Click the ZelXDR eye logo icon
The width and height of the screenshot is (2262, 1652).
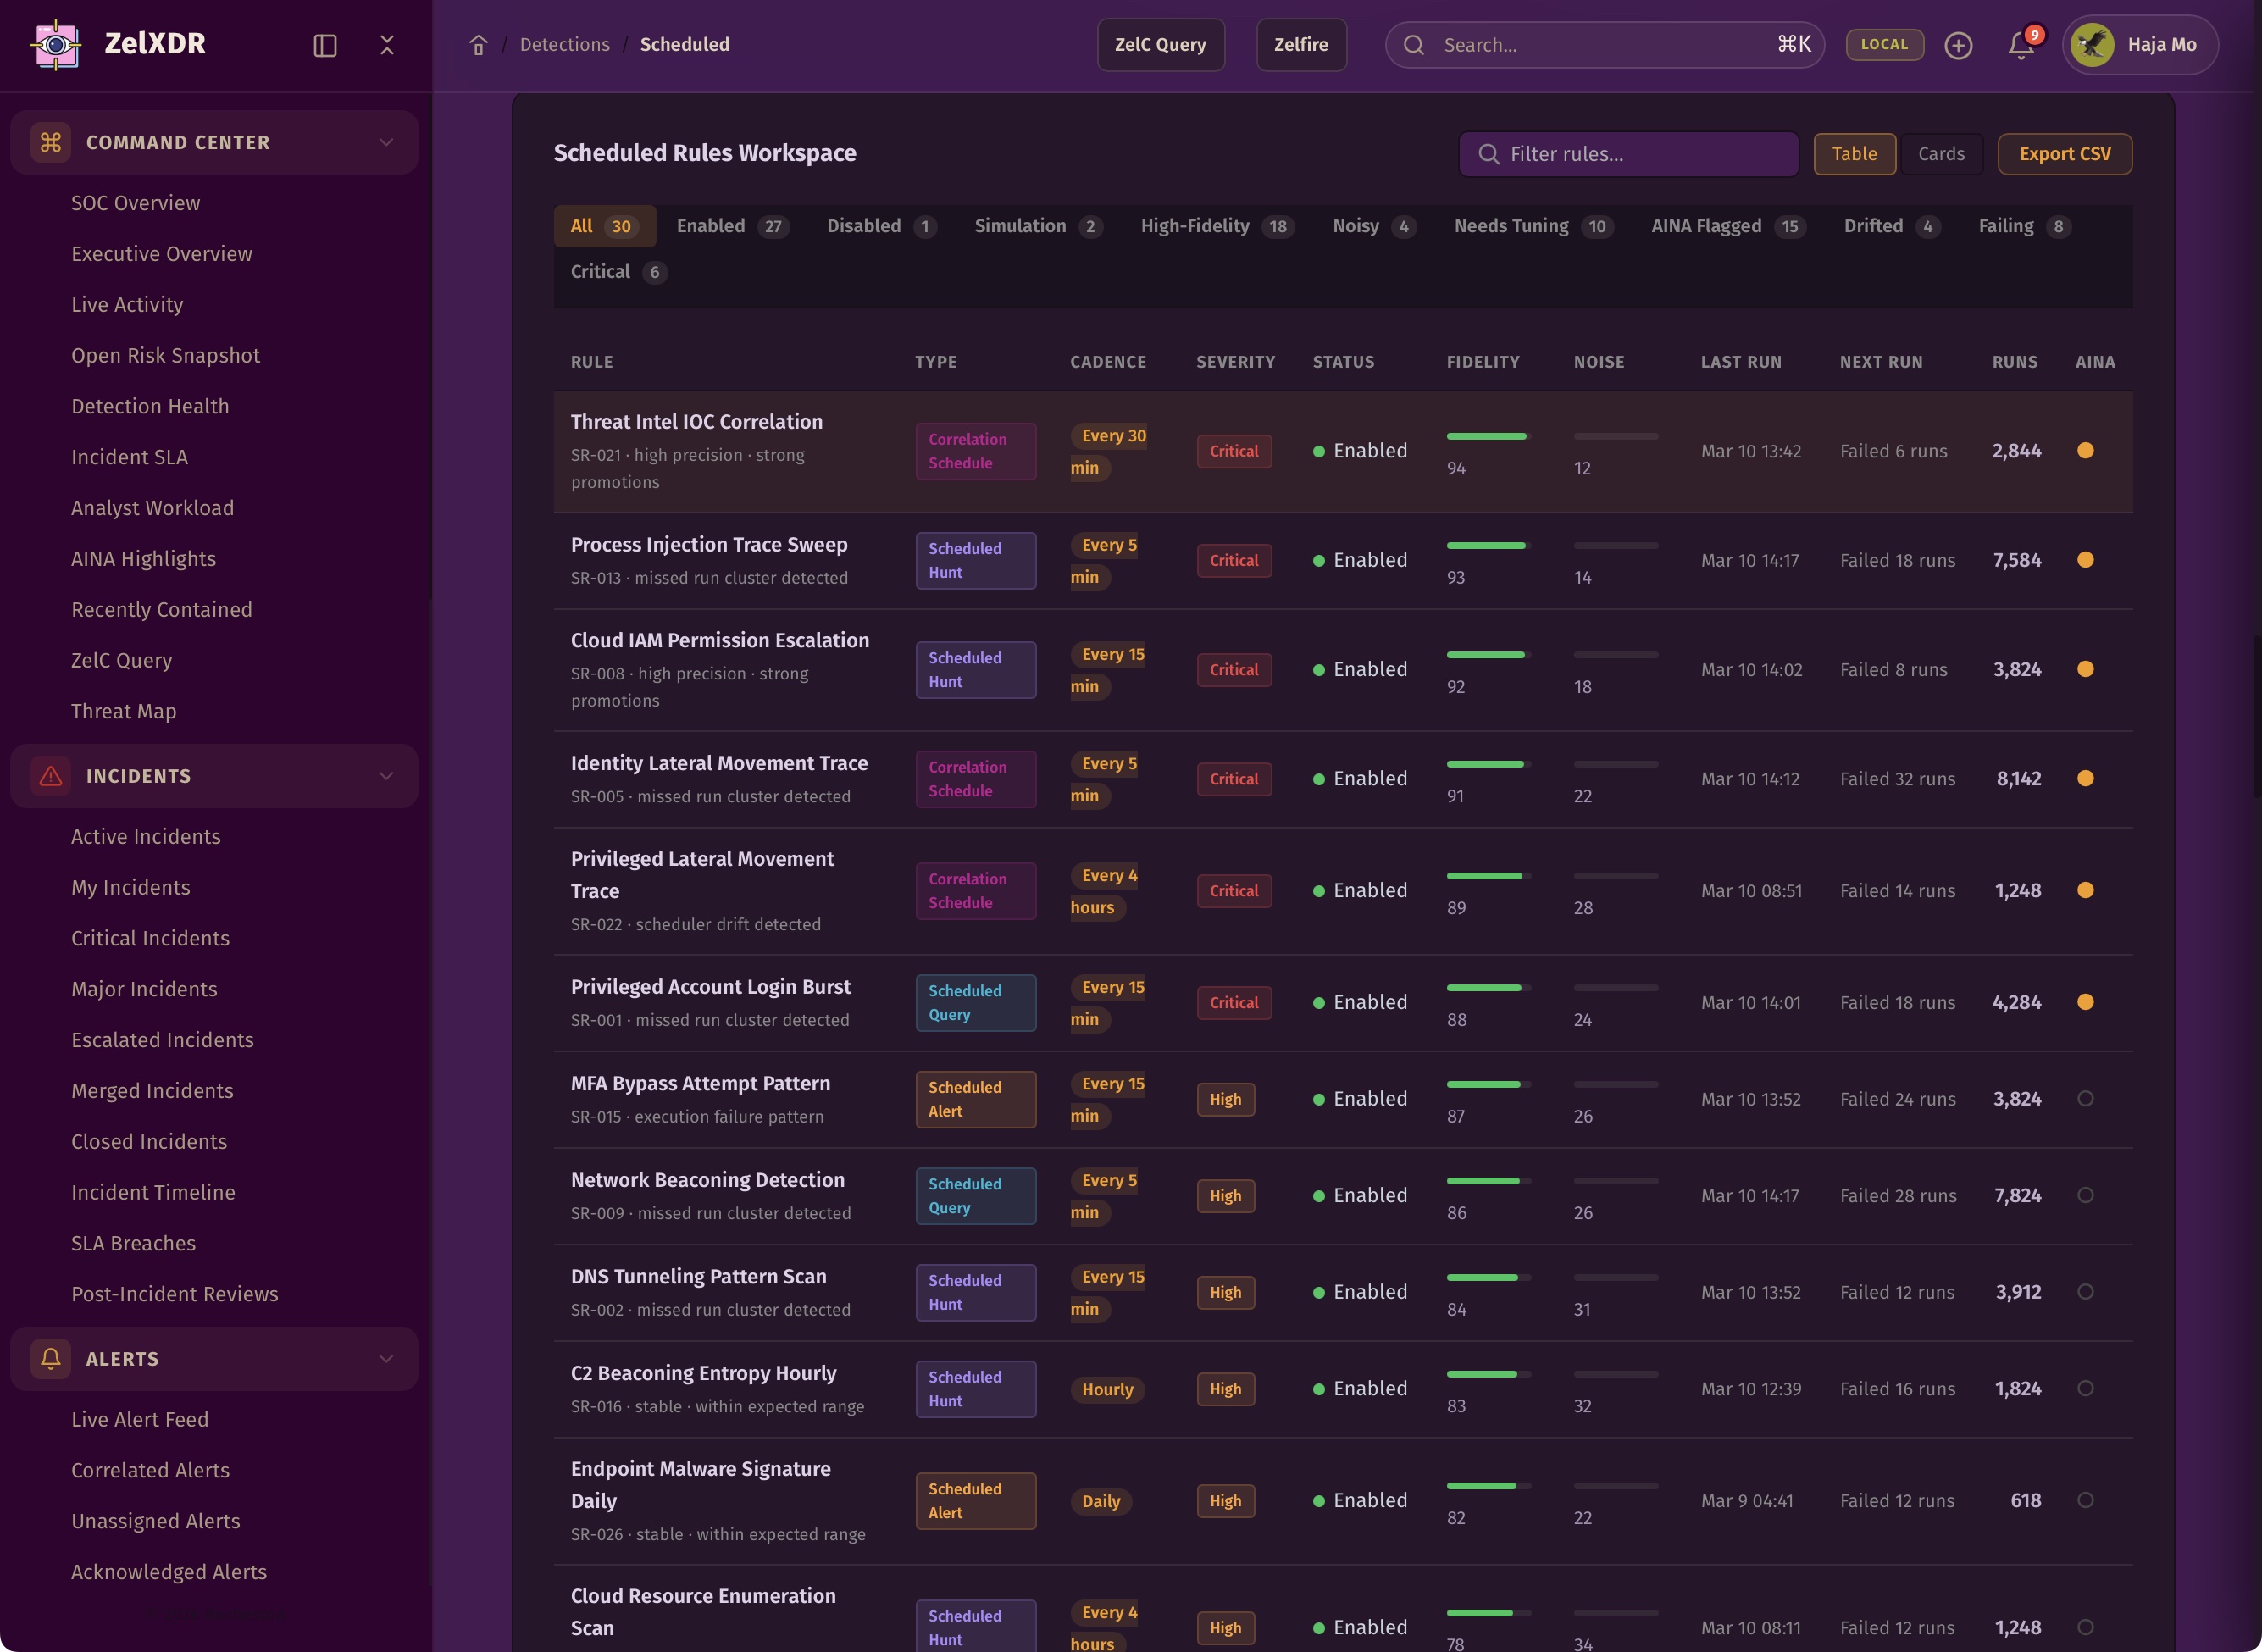(56, 44)
